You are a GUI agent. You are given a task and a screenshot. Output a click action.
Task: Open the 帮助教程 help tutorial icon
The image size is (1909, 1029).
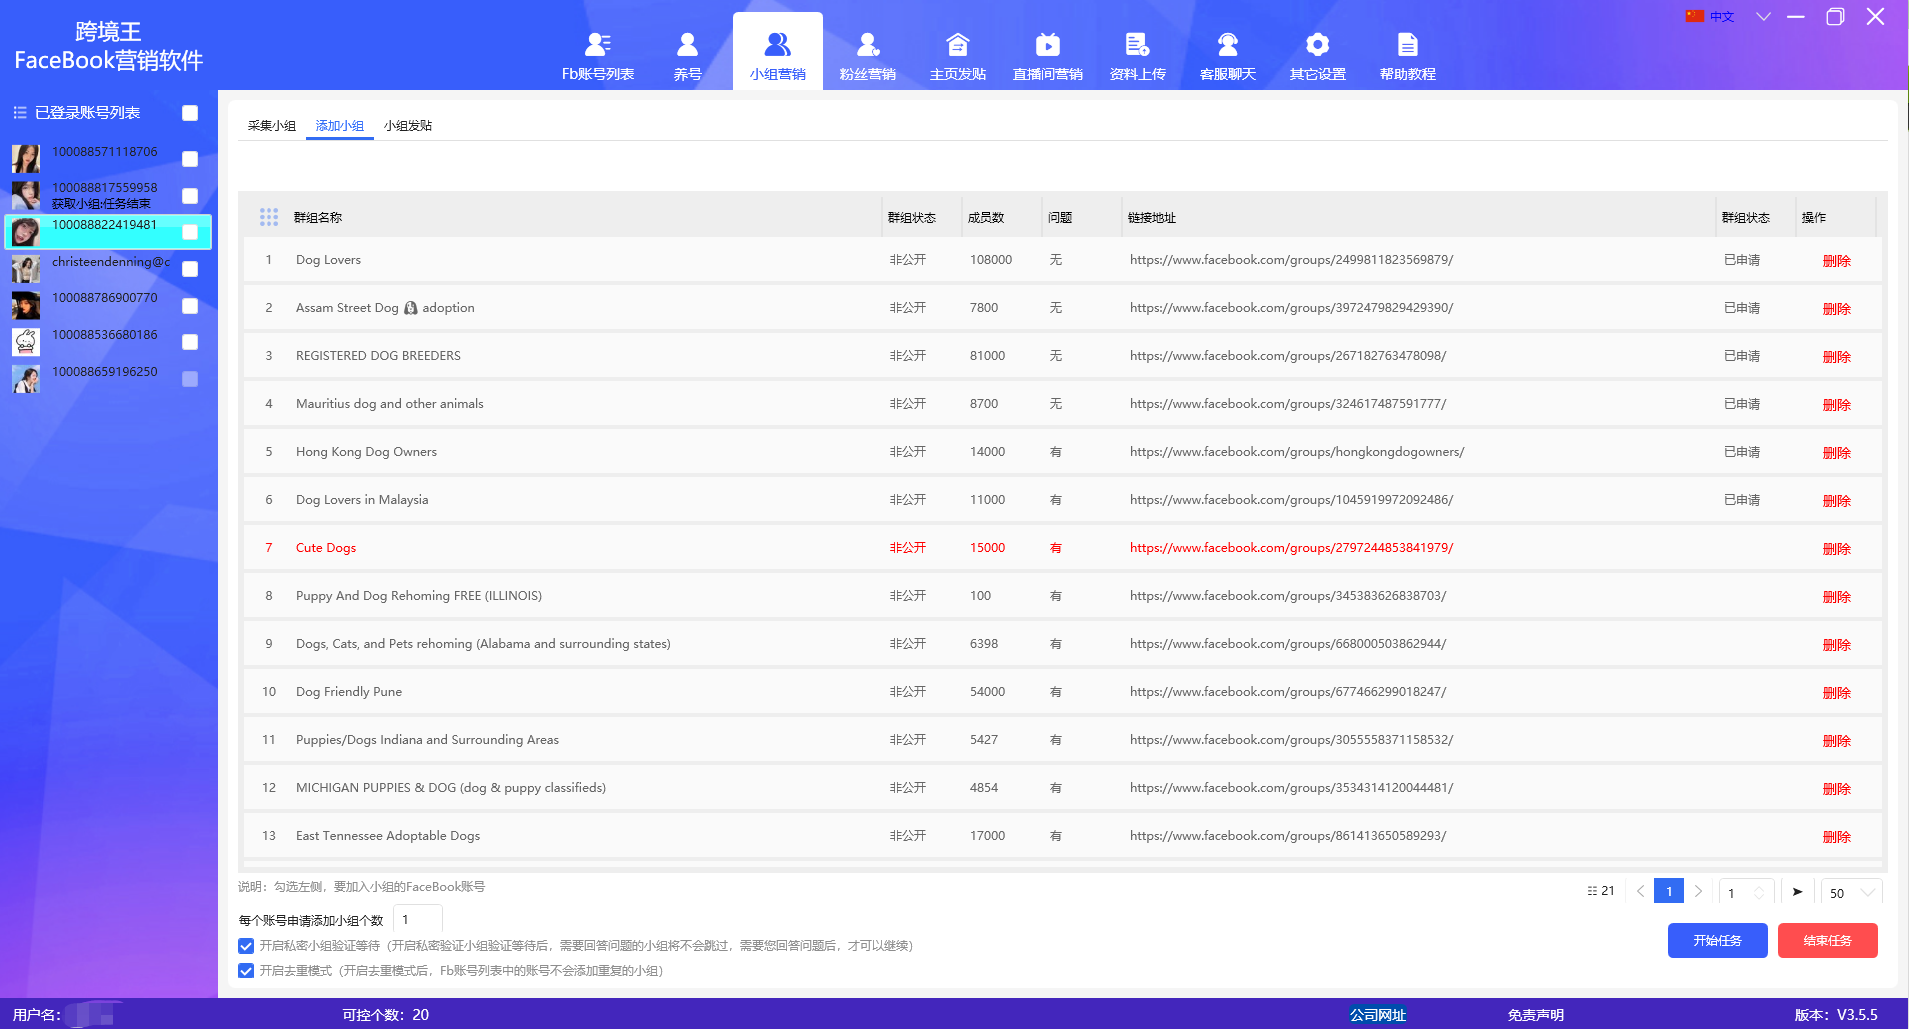[x=1407, y=45]
